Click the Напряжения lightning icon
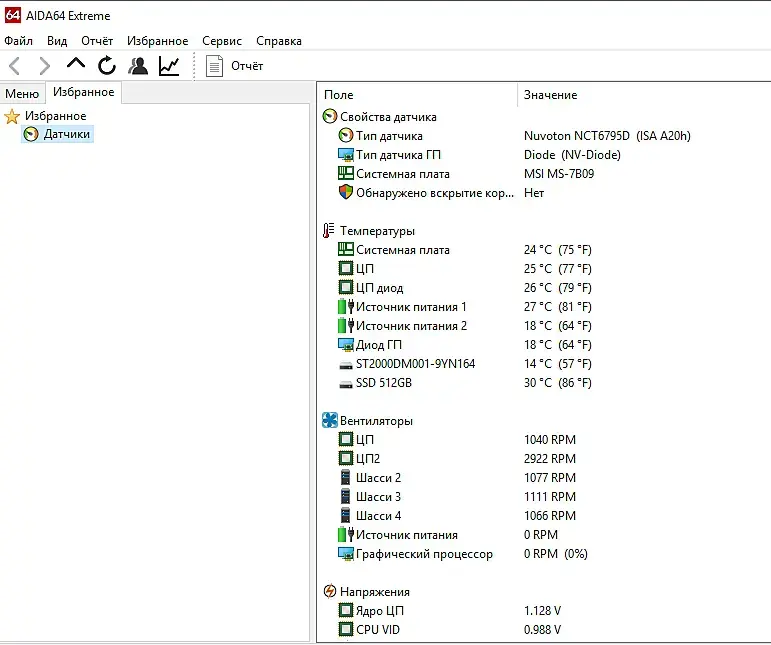The width and height of the screenshot is (771, 645). tap(329, 591)
